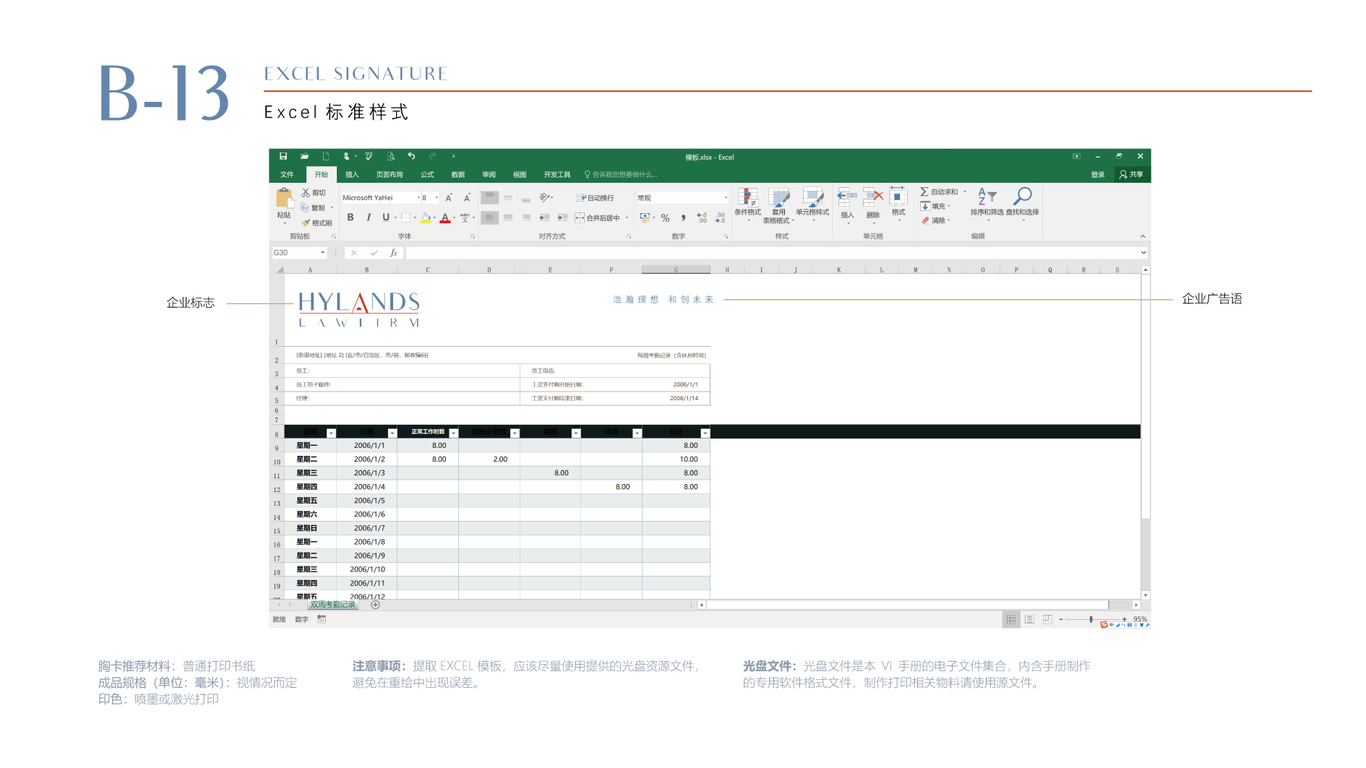Click the New blank document icon
The image size is (1366, 768).
325,157
